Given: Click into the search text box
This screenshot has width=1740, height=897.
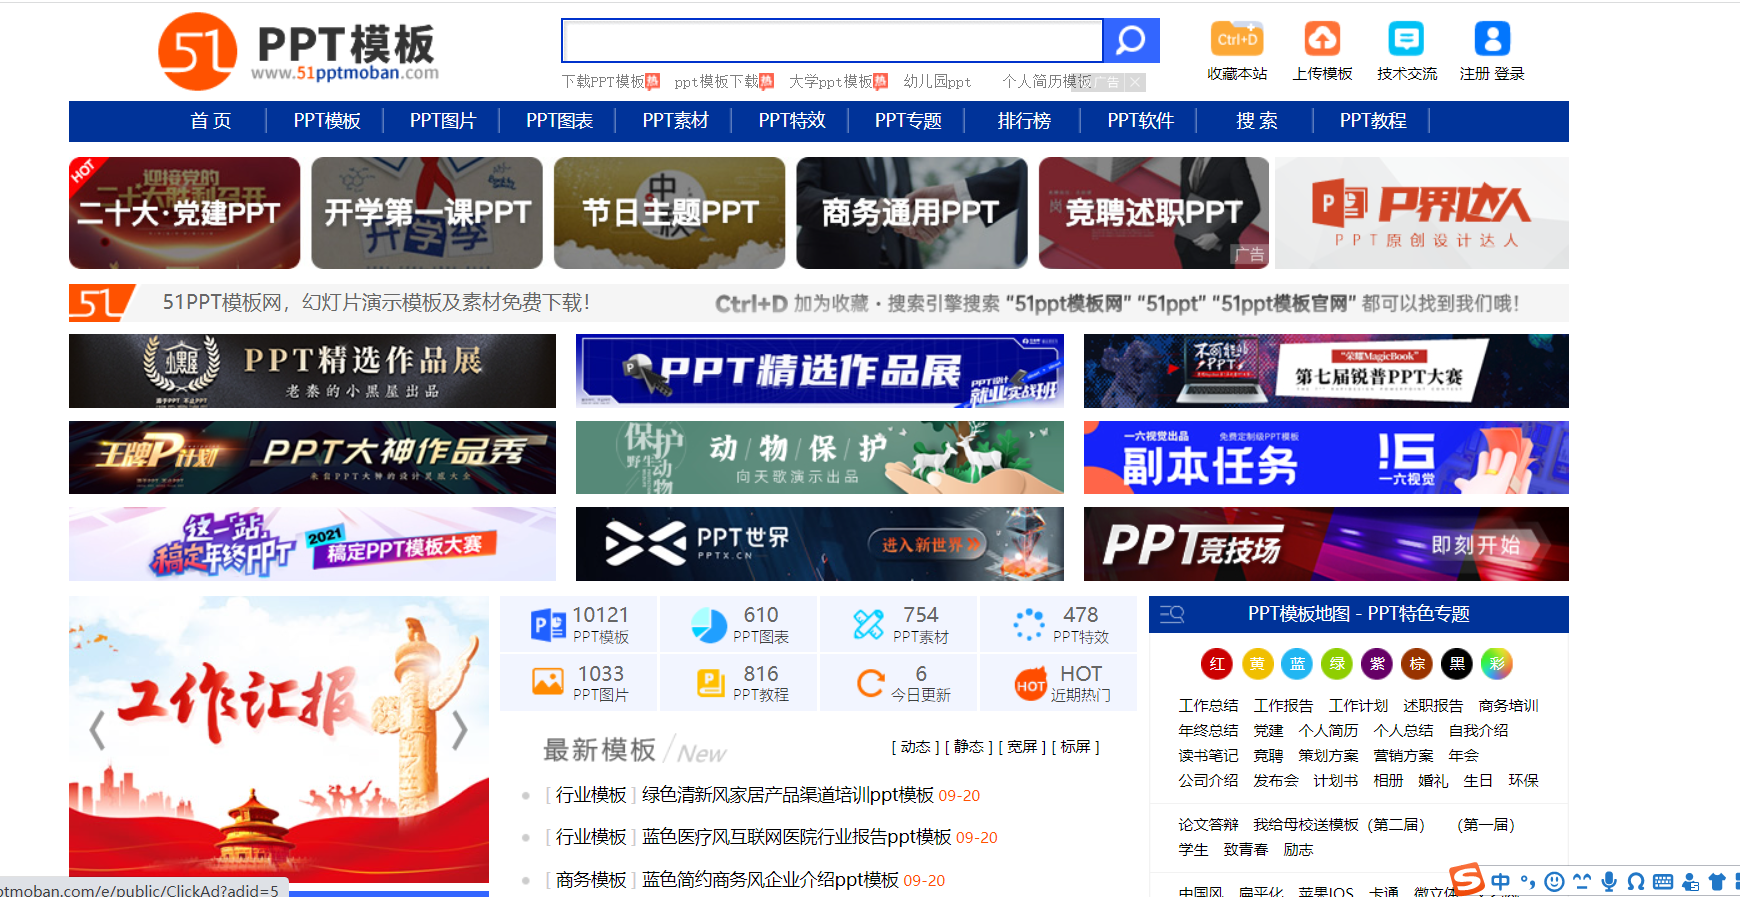Looking at the screenshot, I should tap(832, 41).
